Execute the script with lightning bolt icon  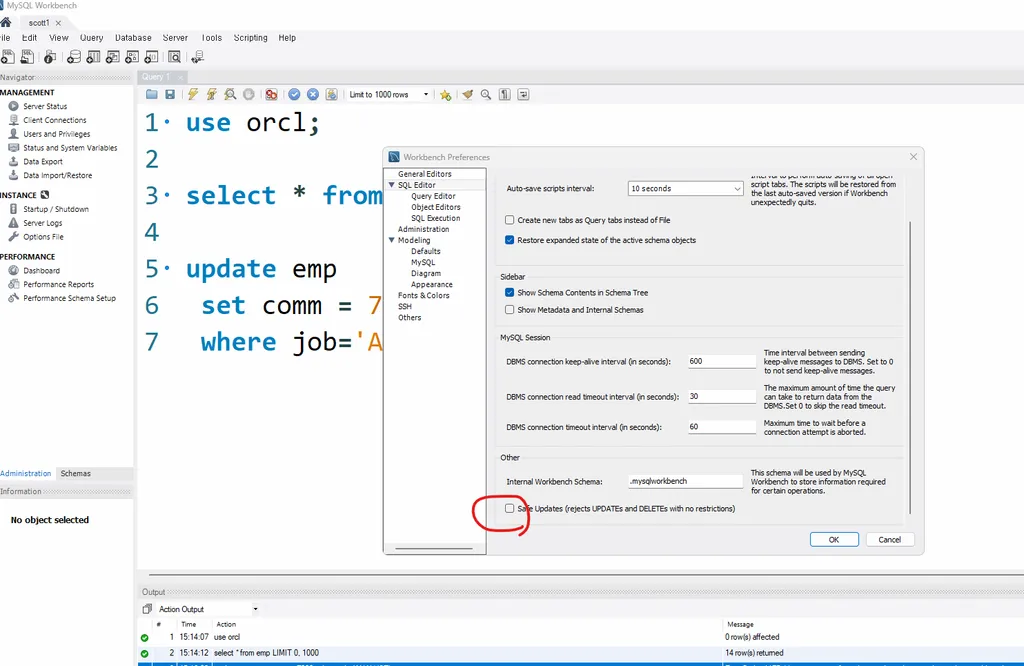(x=193, y=95)
